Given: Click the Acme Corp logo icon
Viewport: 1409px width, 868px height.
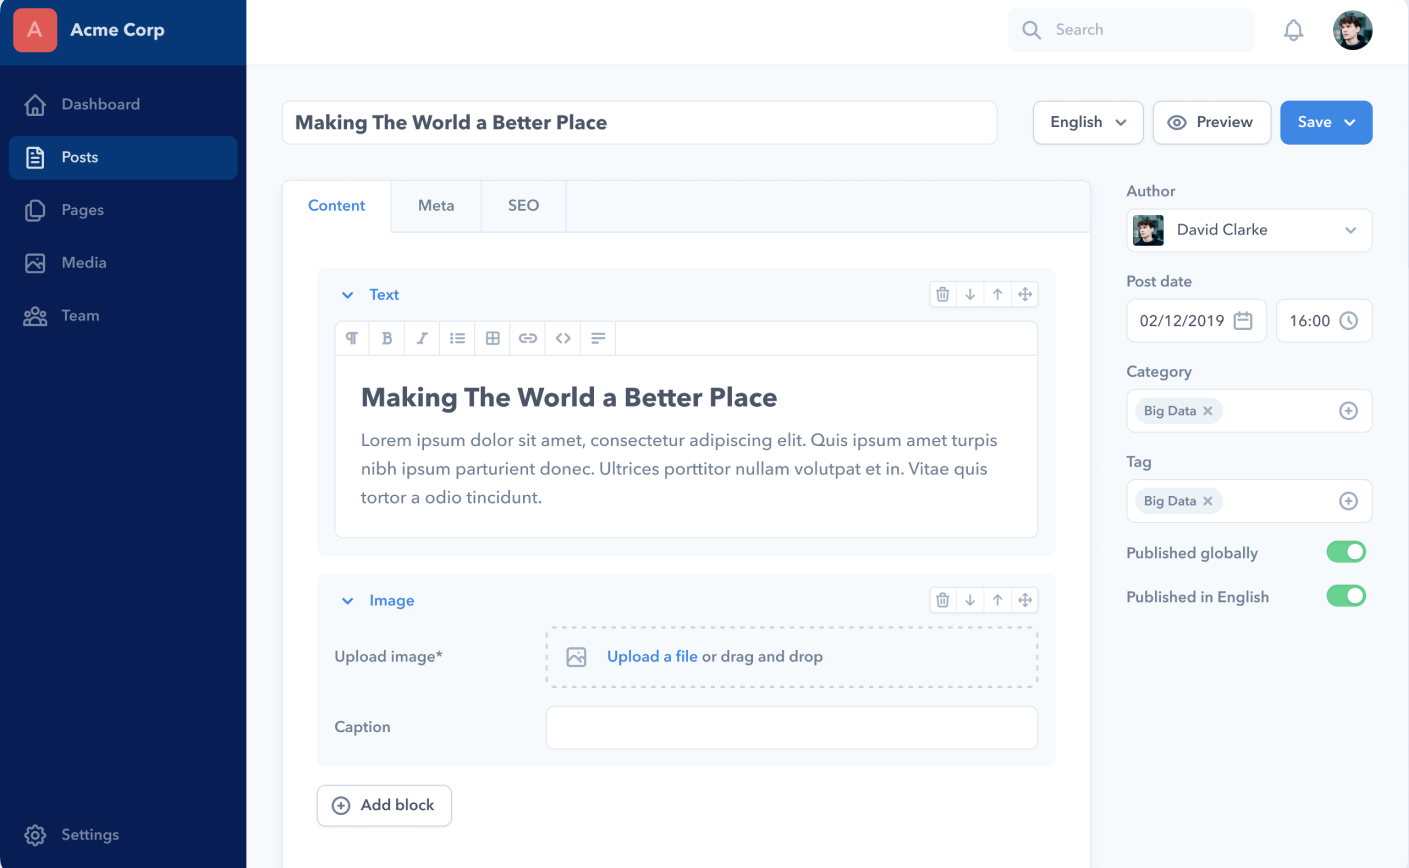Looking at the screenshot, I should [x=35, y=30].
